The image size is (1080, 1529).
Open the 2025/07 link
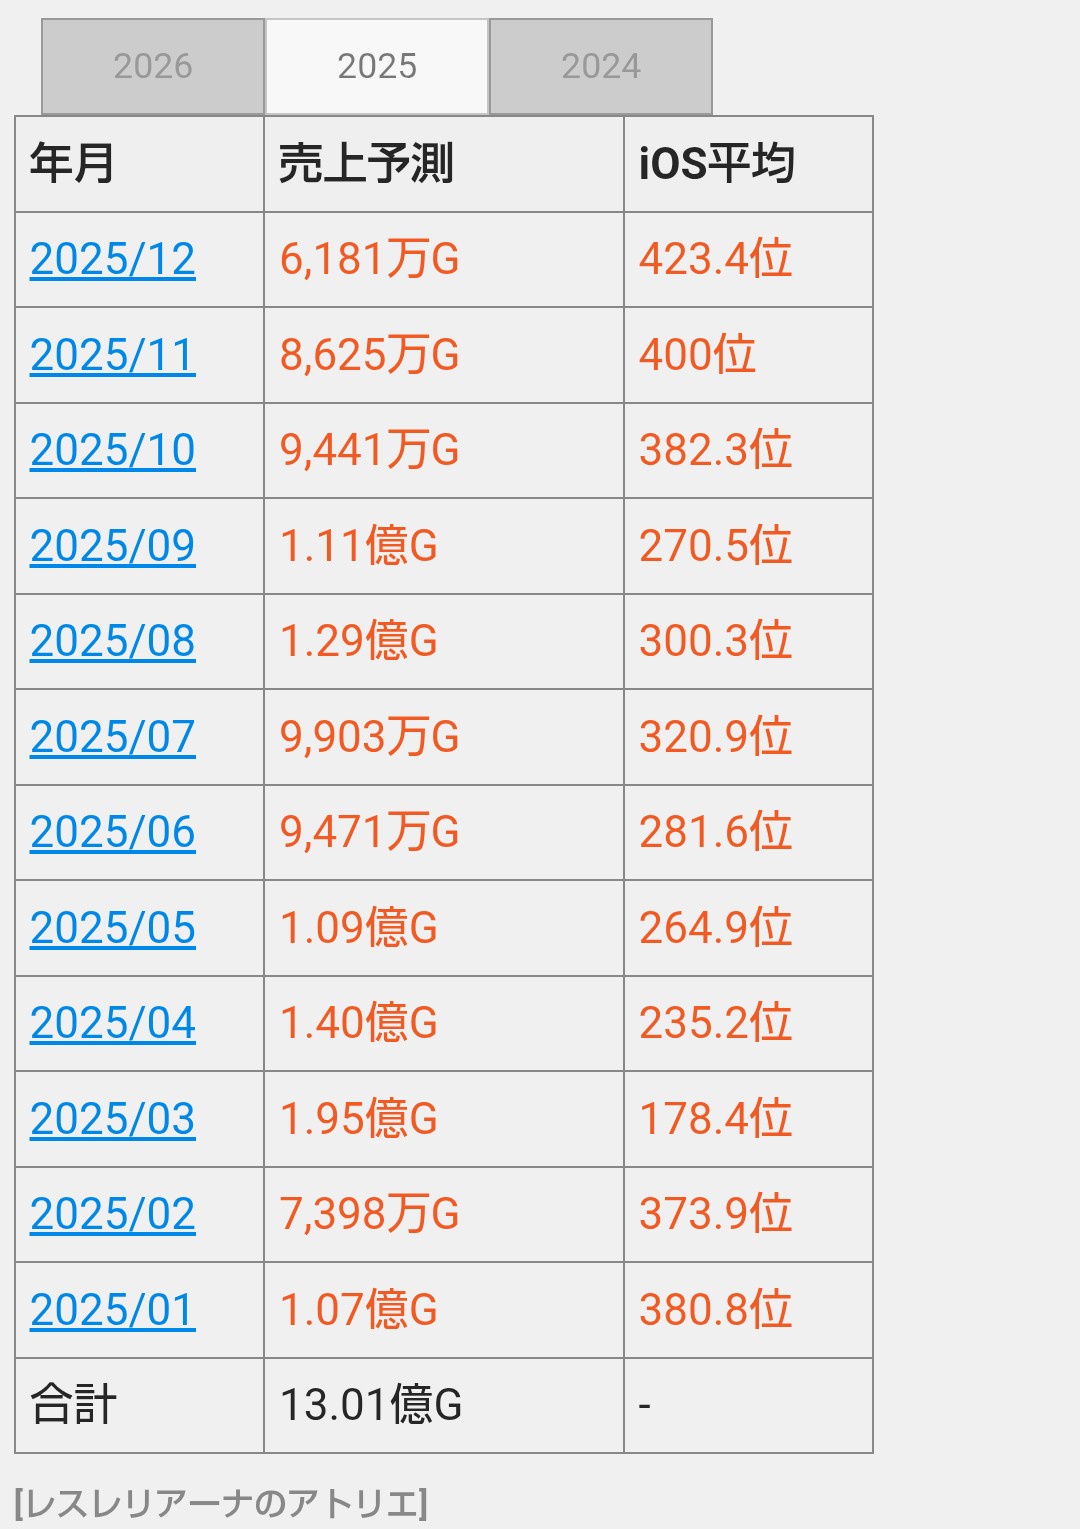pos(113,737)
